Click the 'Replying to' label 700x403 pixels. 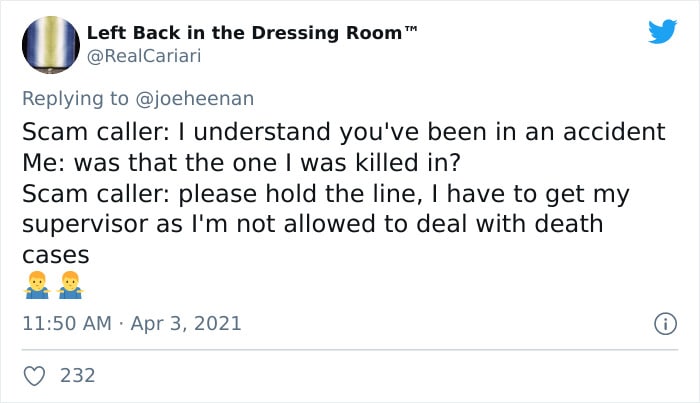pyautogui.click(x=75, y=99)
